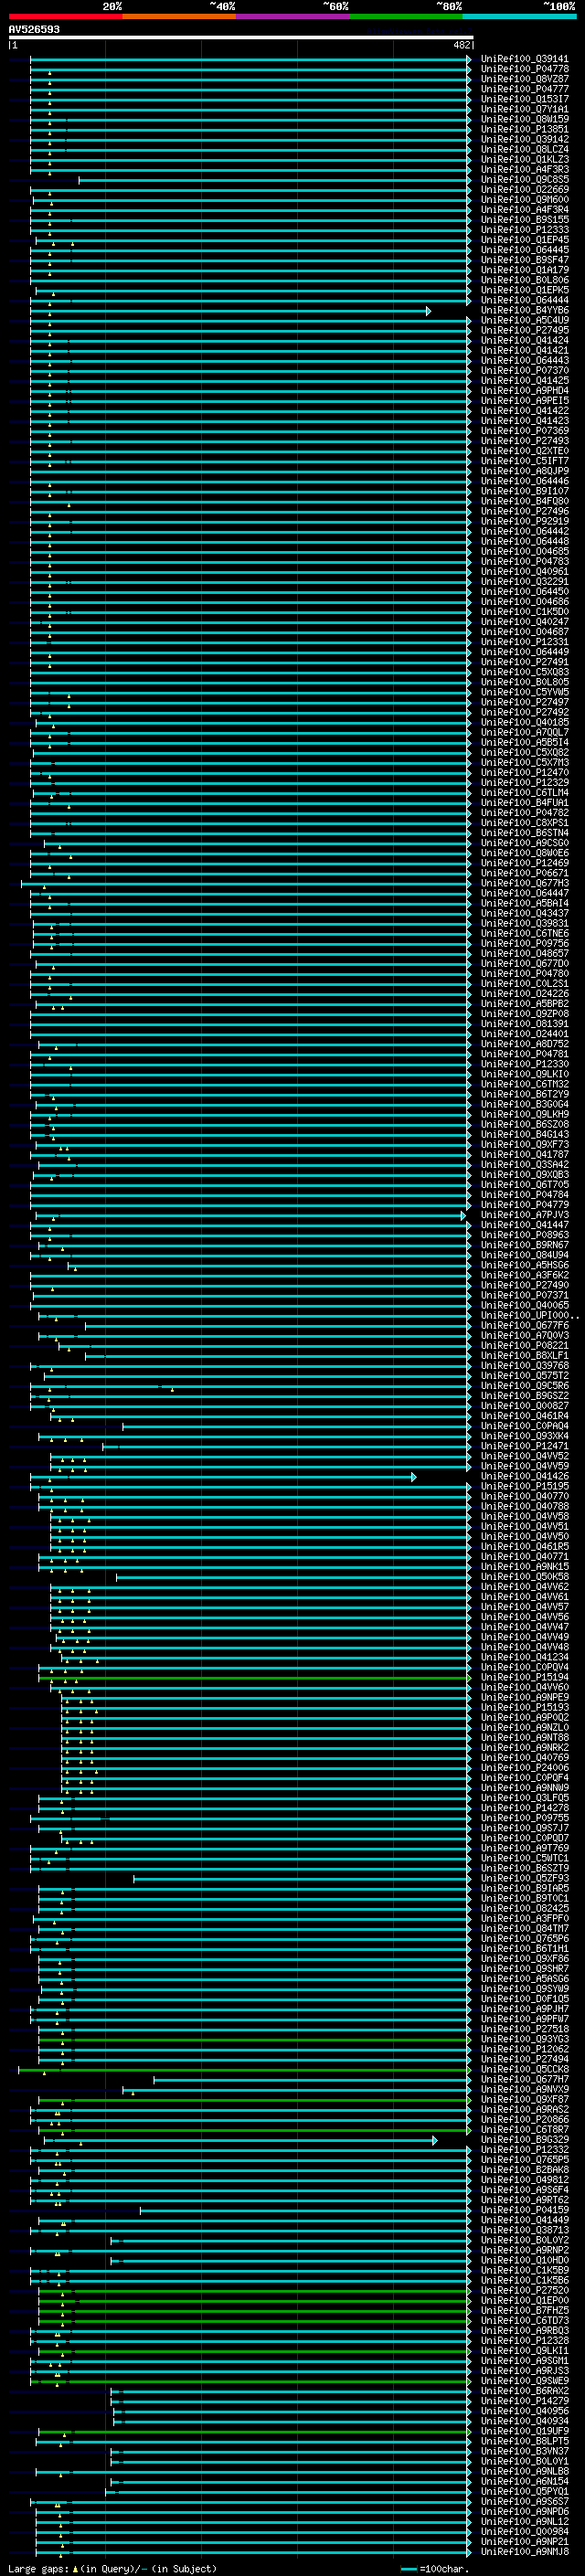Select hit label UniRef100_Q40065
Screen dimensions: 585x2576
525,1306
